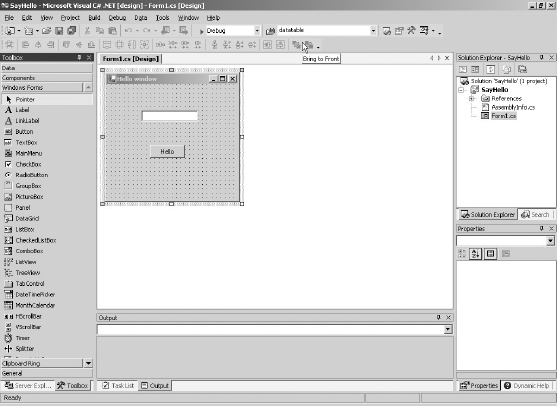Open the datatable find combo dropdown arrow
Image resolution: width=557 pixels, height=406 pixels.
(x=373, y=31)
